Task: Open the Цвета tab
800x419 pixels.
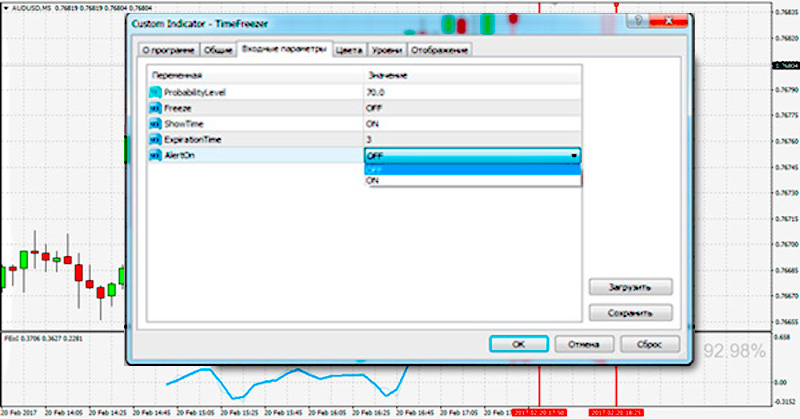Action: coord(349,50)
